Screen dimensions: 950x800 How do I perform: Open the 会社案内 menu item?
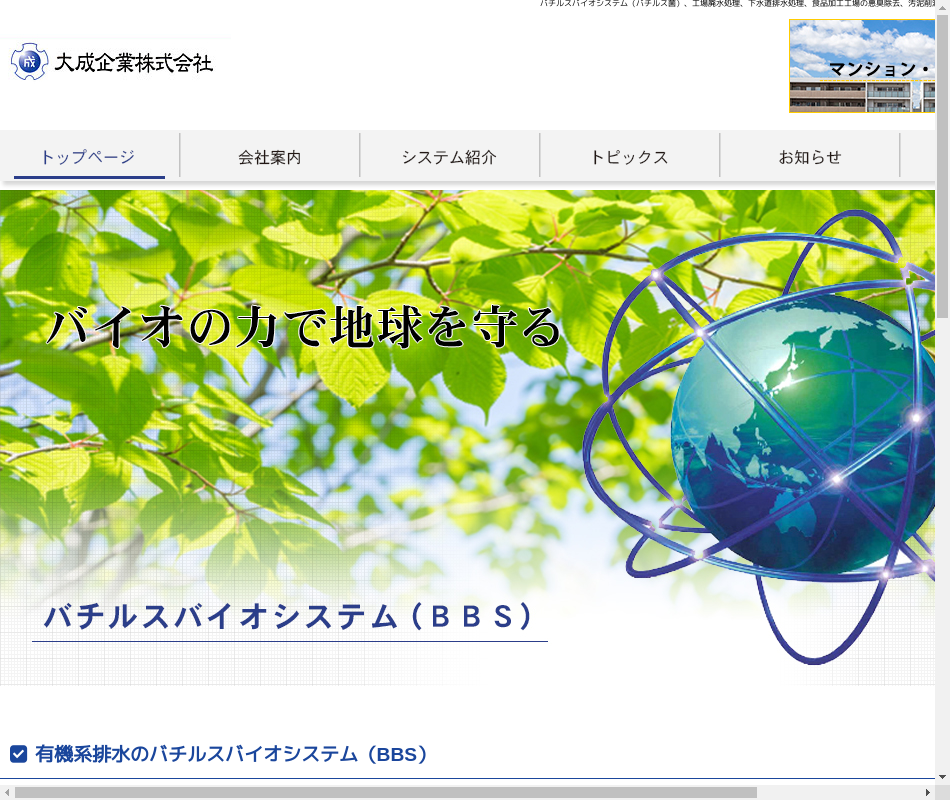click(x=269, y=157)
